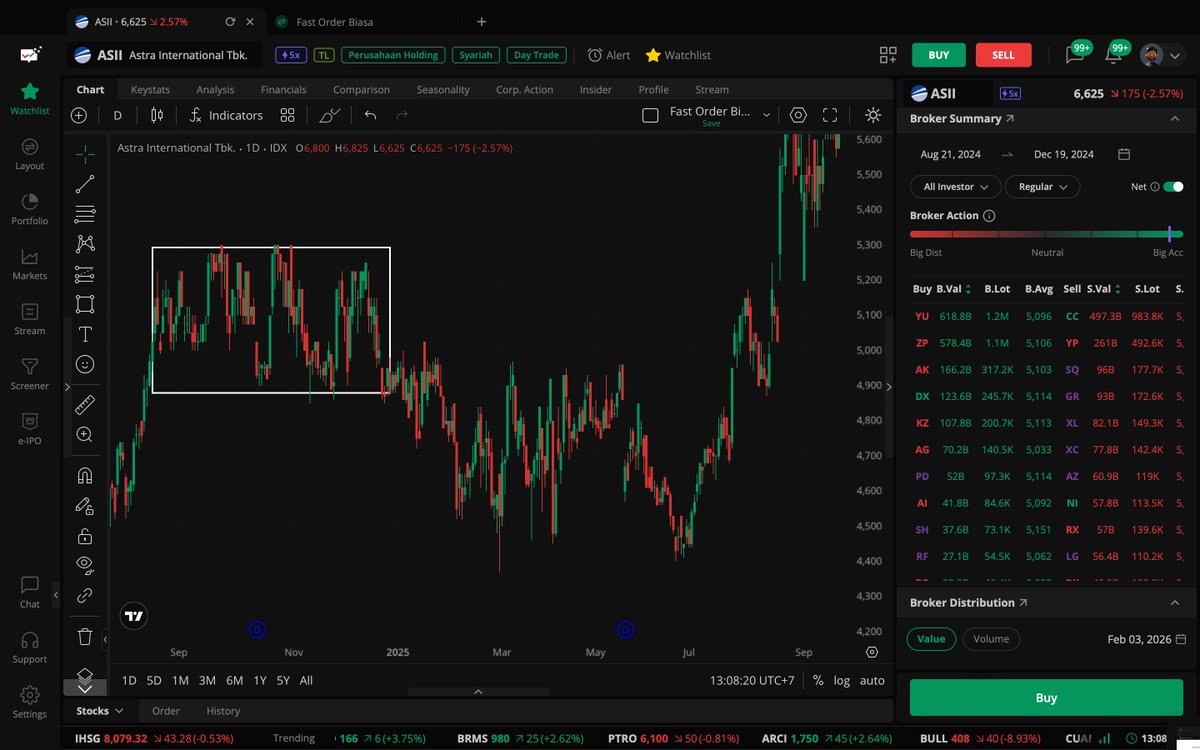Toggle hide all drawings eye icon

point(85,565)
